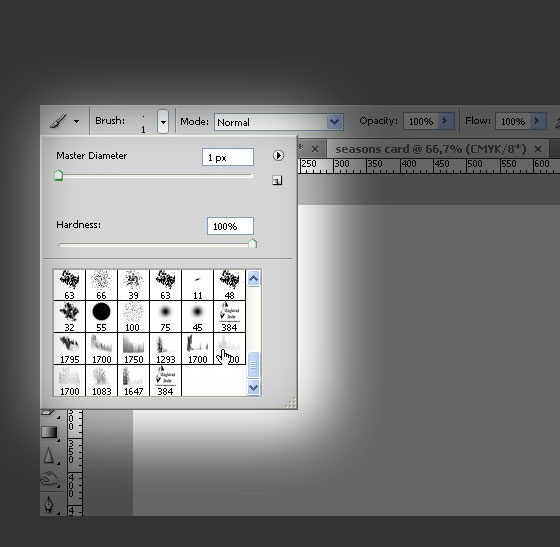Click the Hardness slider handle
The width and height of the screenshot is (560, 547).
point(252,244)
